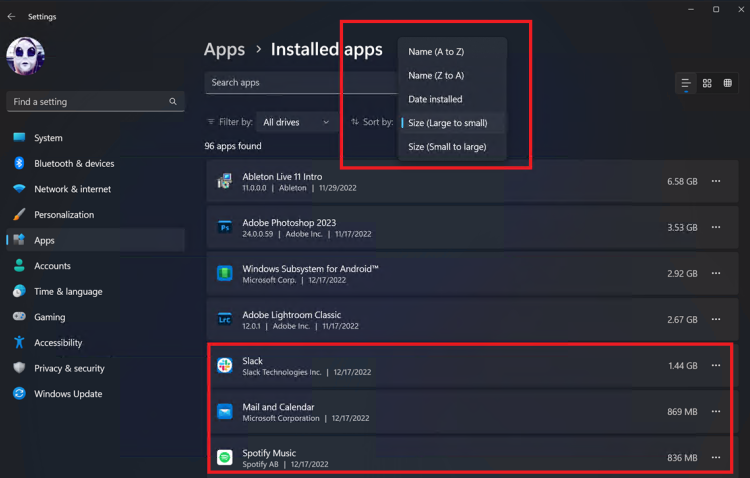
Task: Click the Slack app icon
Action: 225,366
